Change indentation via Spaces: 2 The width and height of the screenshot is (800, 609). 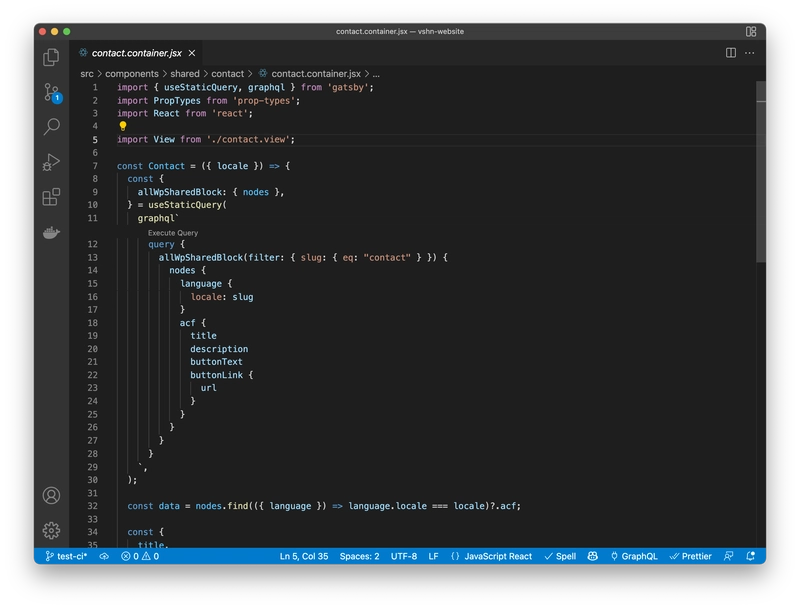[359, 556]
